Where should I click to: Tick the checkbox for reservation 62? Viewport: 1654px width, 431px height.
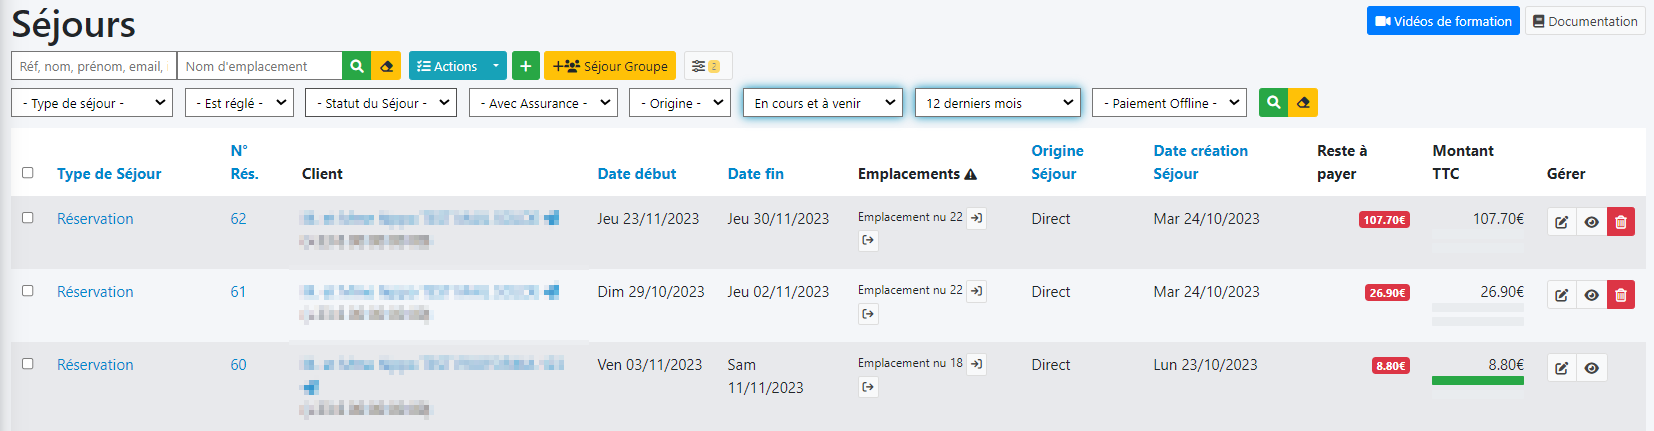click(x=28, y=218)
